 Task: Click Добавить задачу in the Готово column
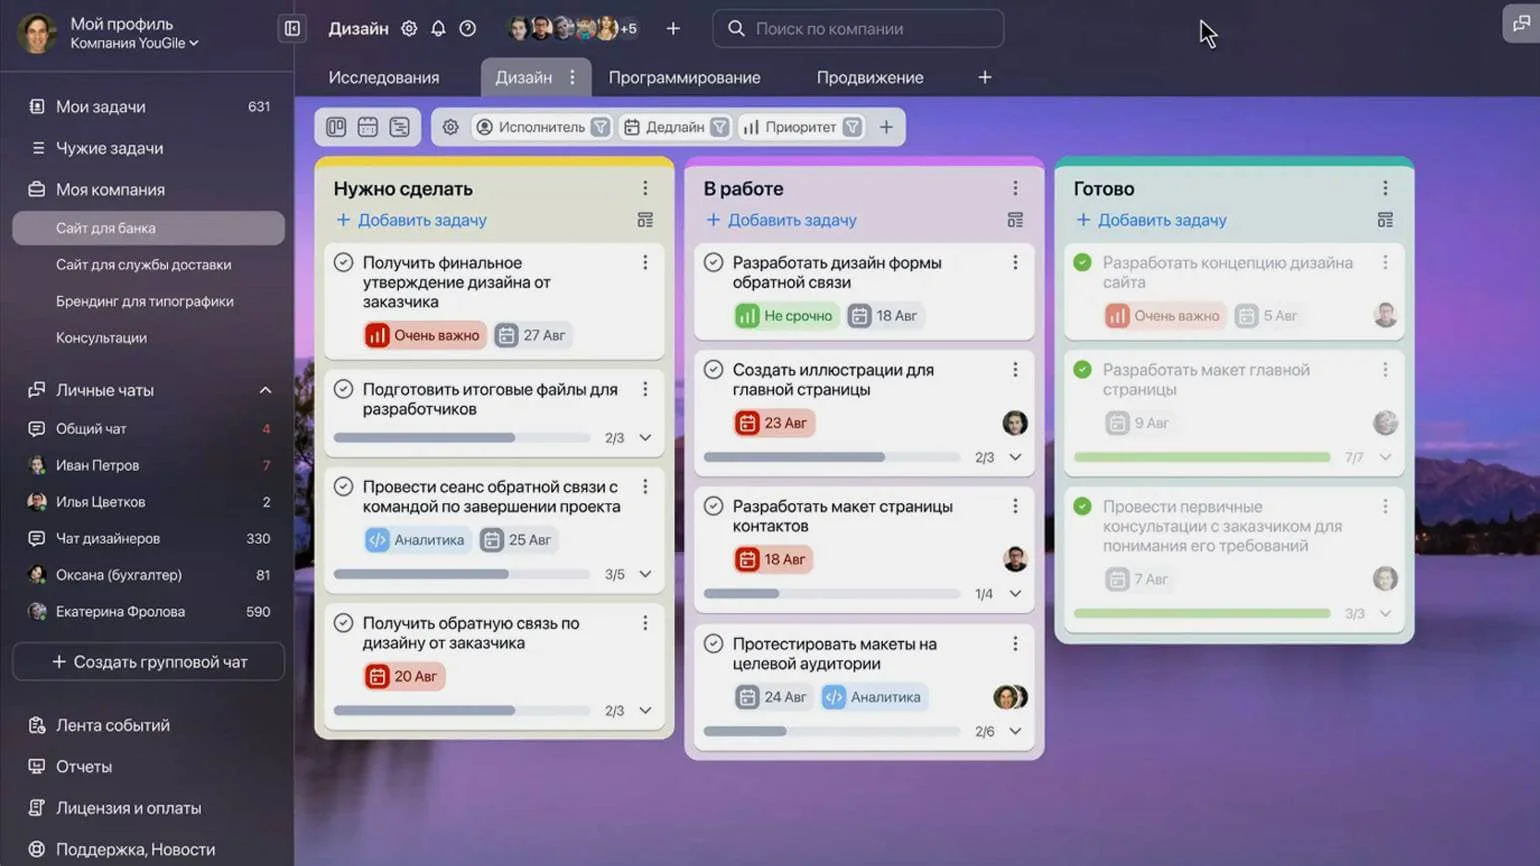point(1151,220)
